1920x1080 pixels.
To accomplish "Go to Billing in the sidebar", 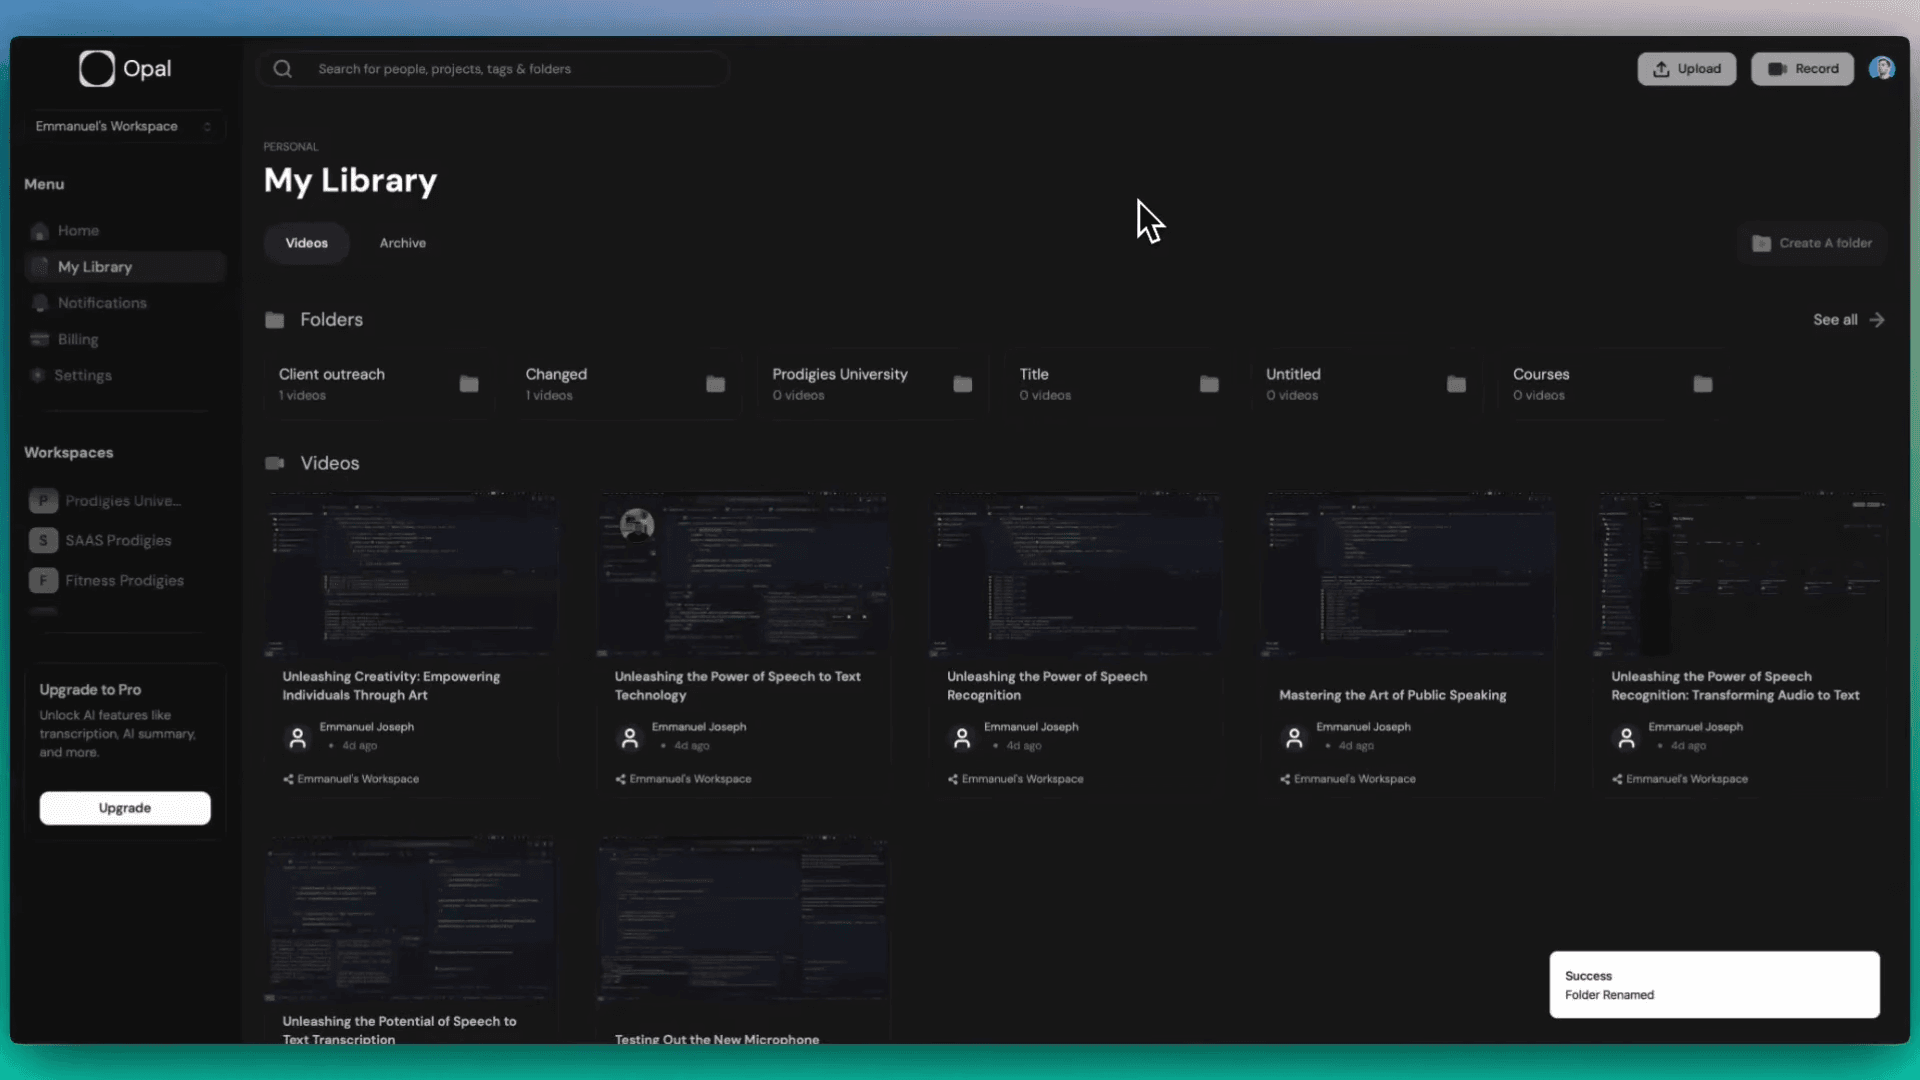I will tap(77, 340).
